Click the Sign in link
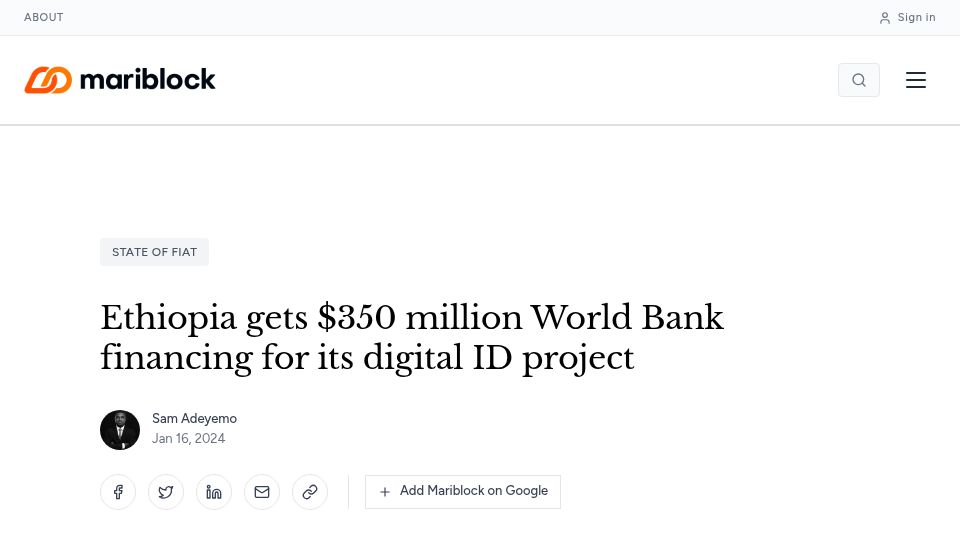The image size is (960, 540). (907, 18)
